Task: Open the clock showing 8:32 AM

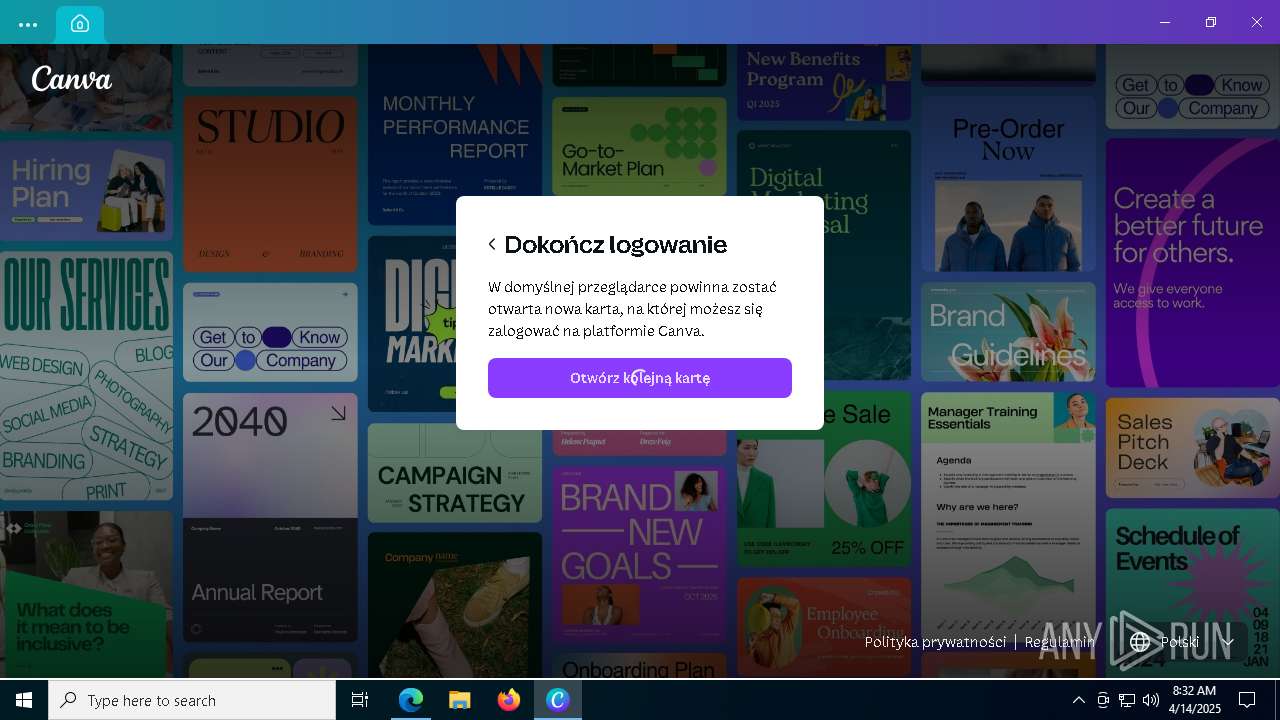Action: pos(1194,700)
